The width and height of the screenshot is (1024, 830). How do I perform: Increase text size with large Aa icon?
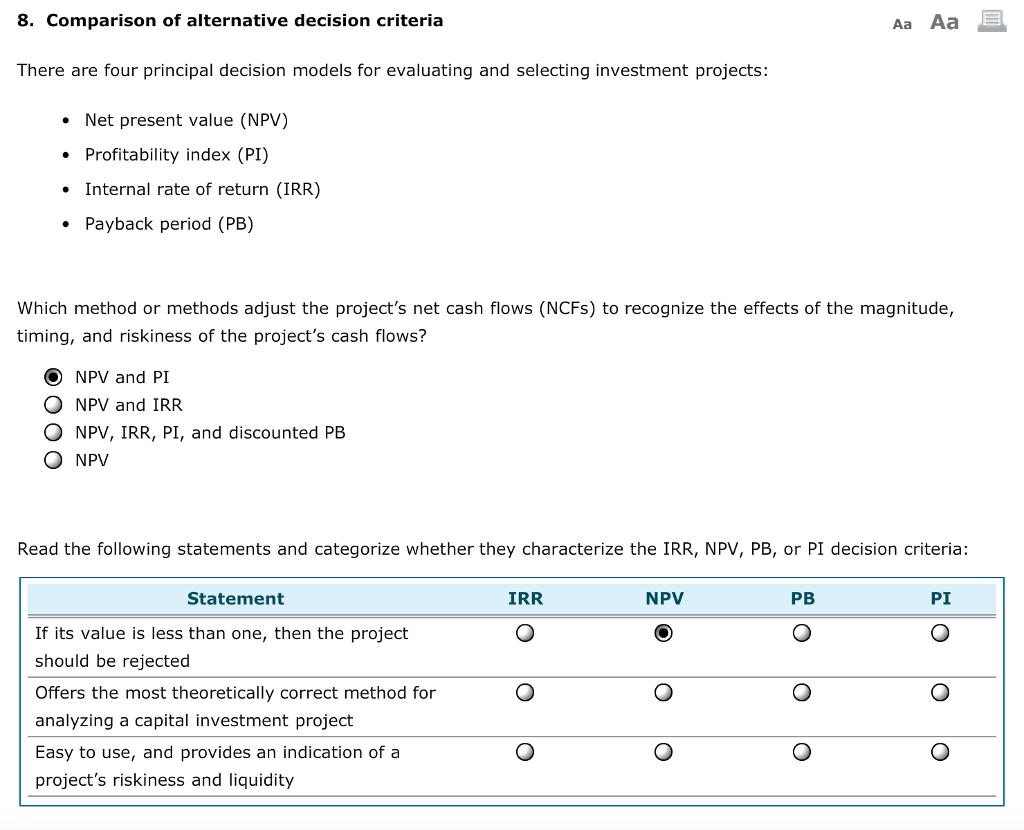pos(943,22)
